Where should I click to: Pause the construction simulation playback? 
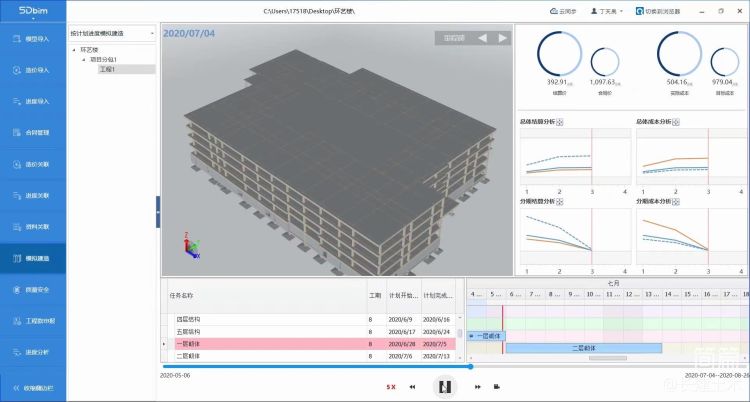(446, 386)
